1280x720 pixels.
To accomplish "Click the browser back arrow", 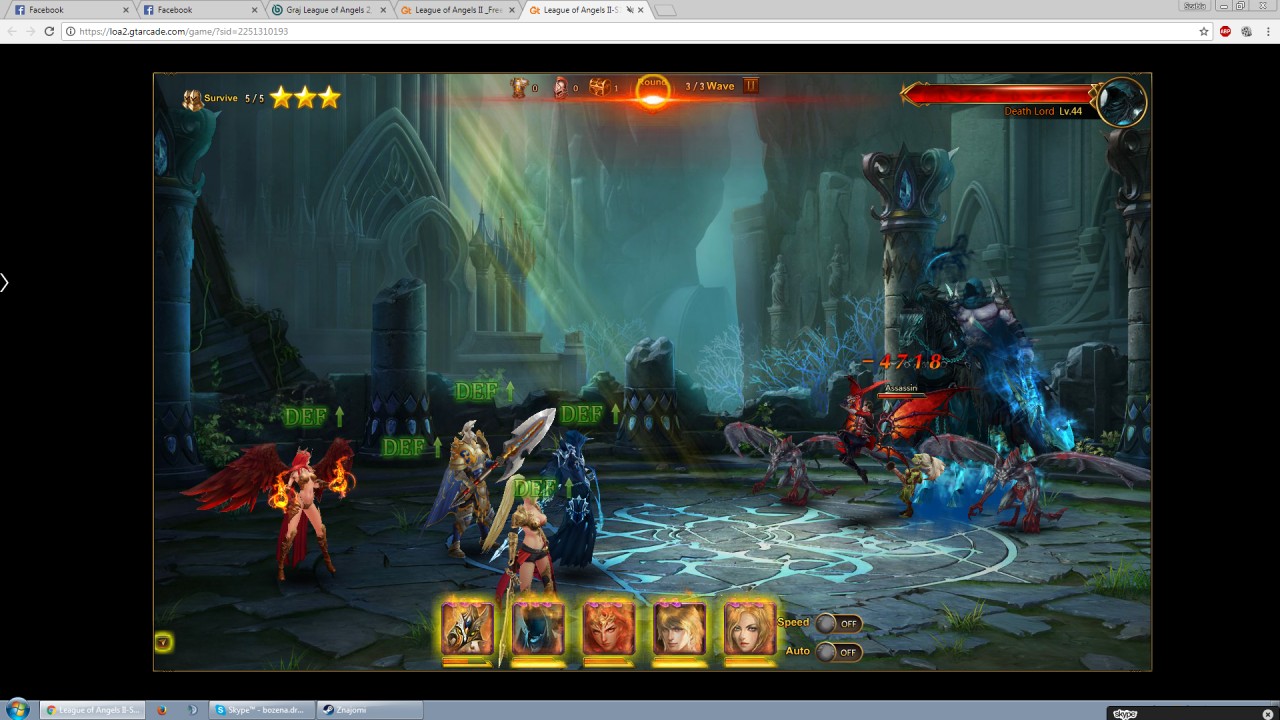I will 12,31.
